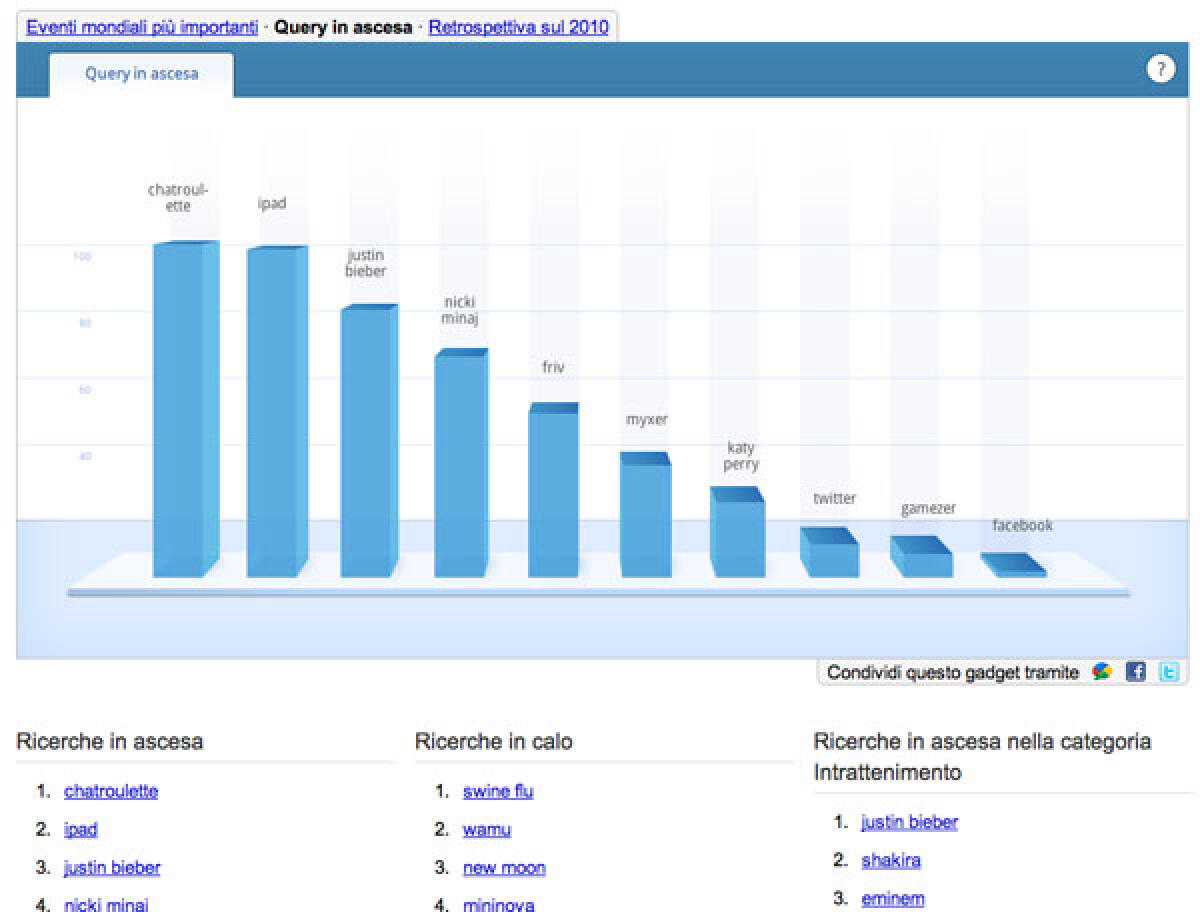Open shakira link in Intrattenimento category
This screenshot has width=1200, height=912.
coord(891,860)
